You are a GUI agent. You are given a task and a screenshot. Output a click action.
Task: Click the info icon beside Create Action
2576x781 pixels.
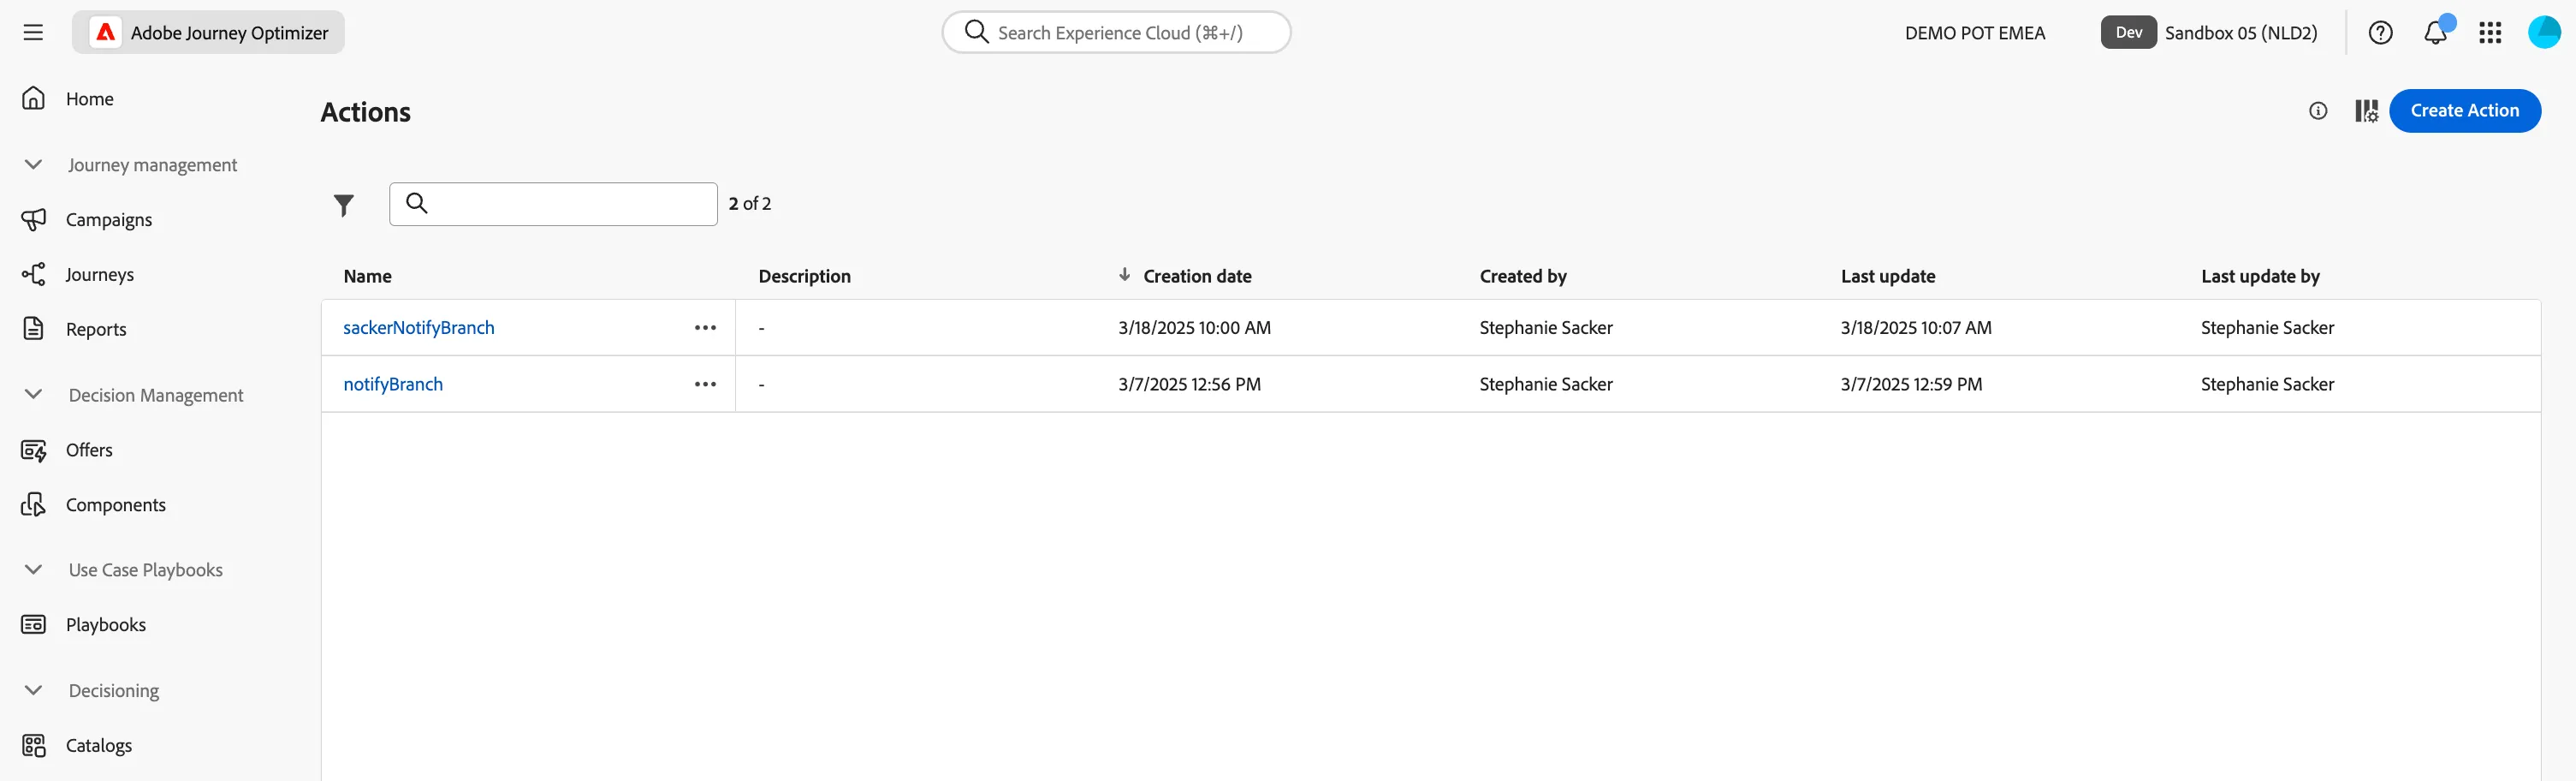click(2318, 111)
